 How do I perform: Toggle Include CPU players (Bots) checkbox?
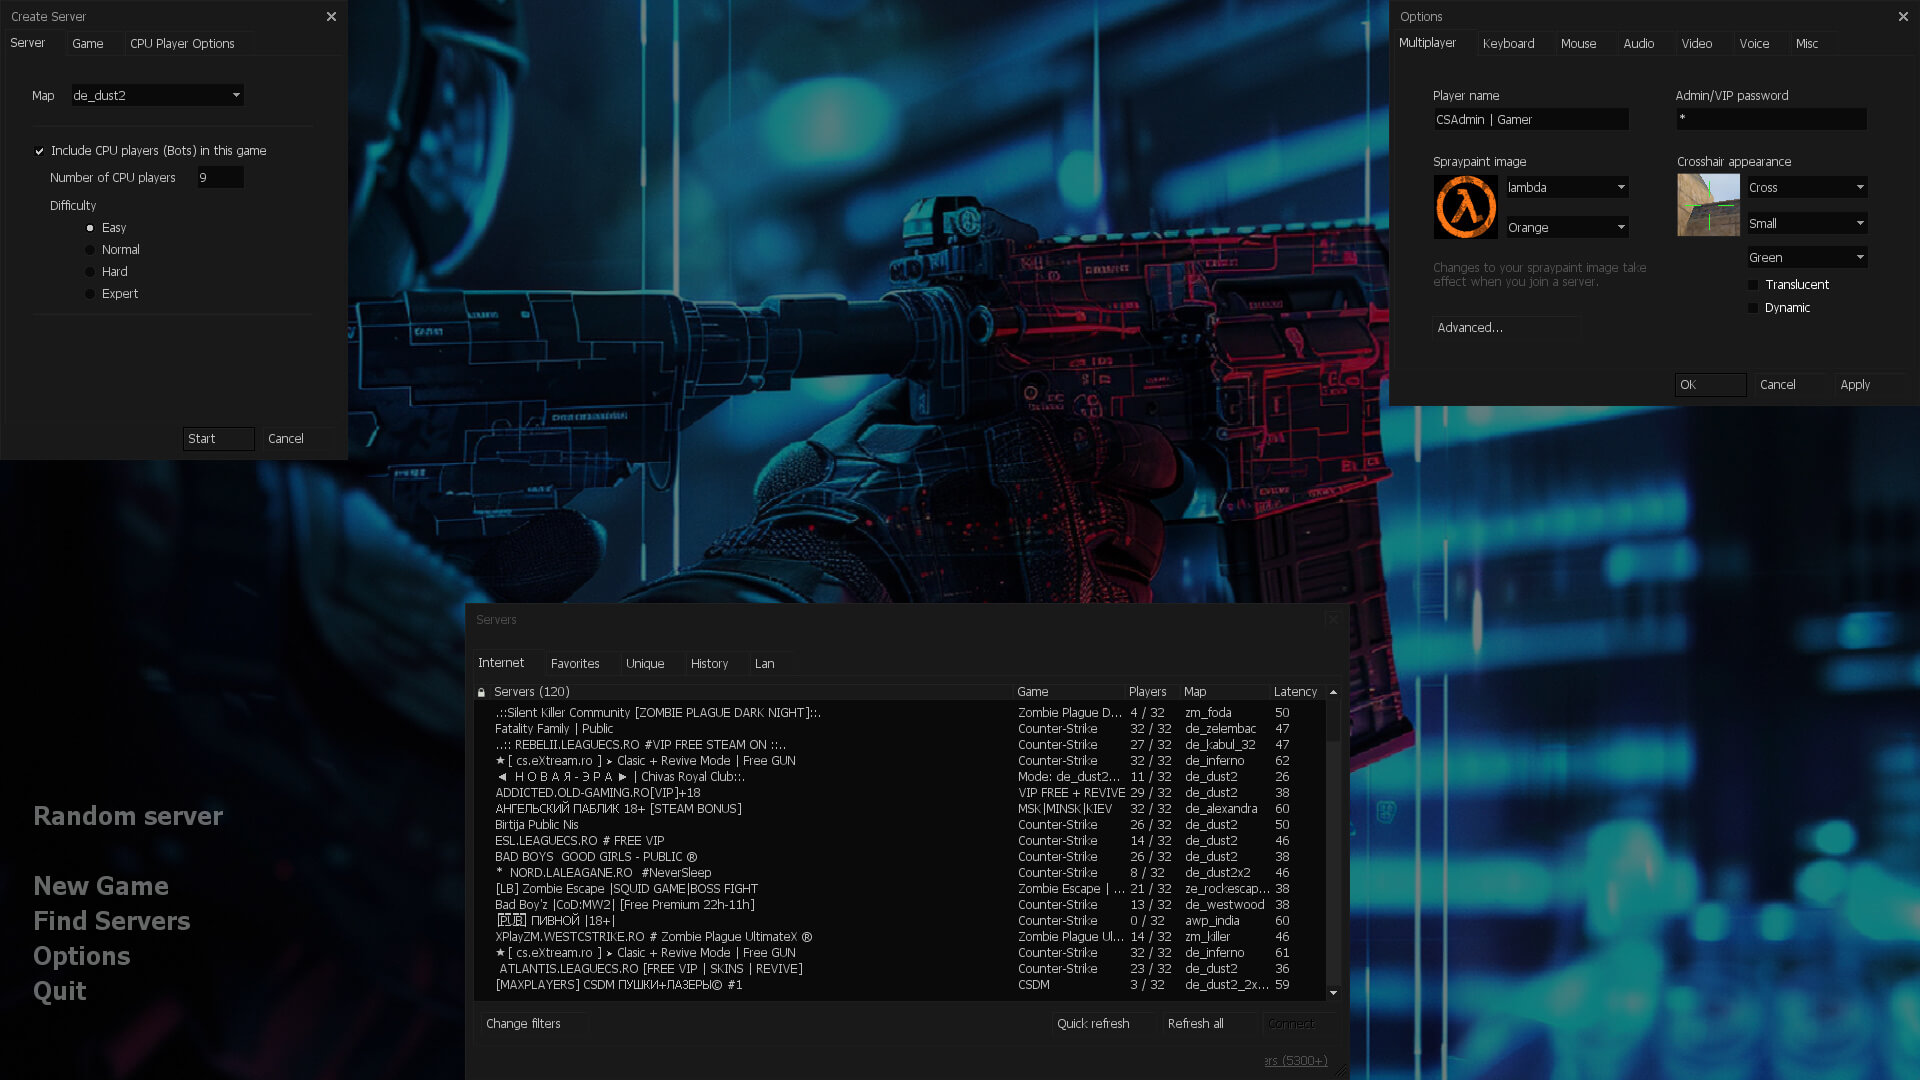(x=40, y=151)
